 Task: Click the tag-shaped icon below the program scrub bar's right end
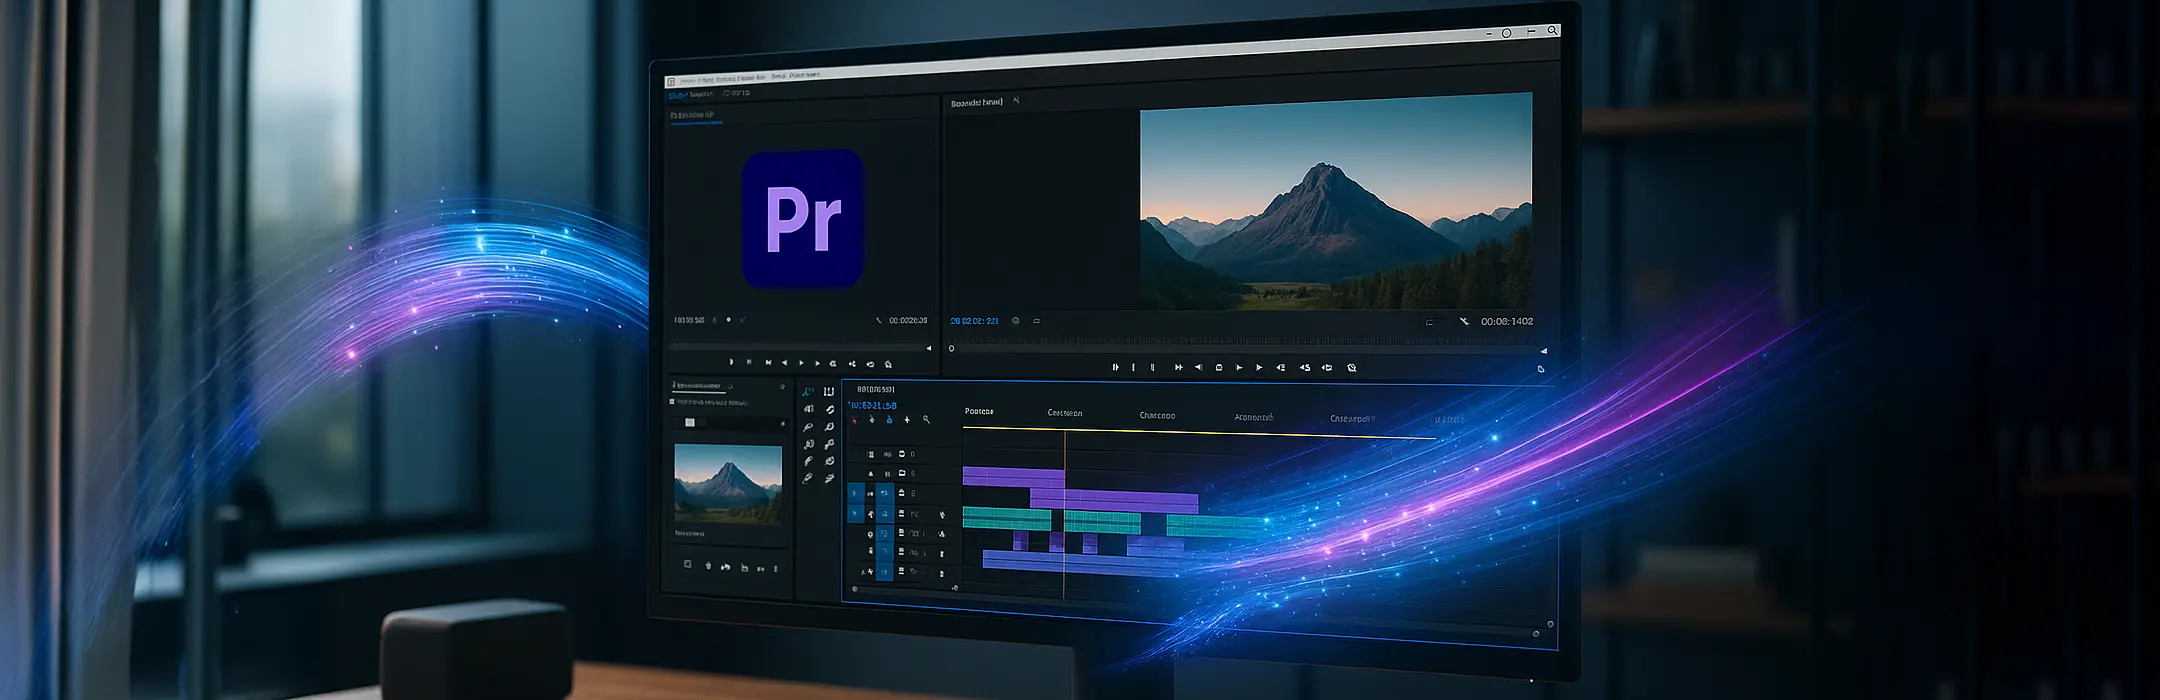click(1541, 369)
